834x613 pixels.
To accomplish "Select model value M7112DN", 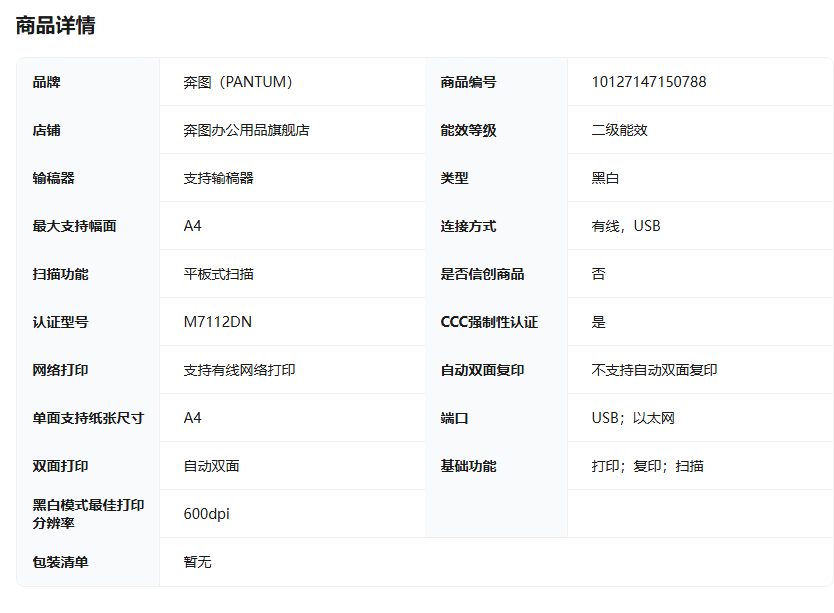I will (218, 322).
